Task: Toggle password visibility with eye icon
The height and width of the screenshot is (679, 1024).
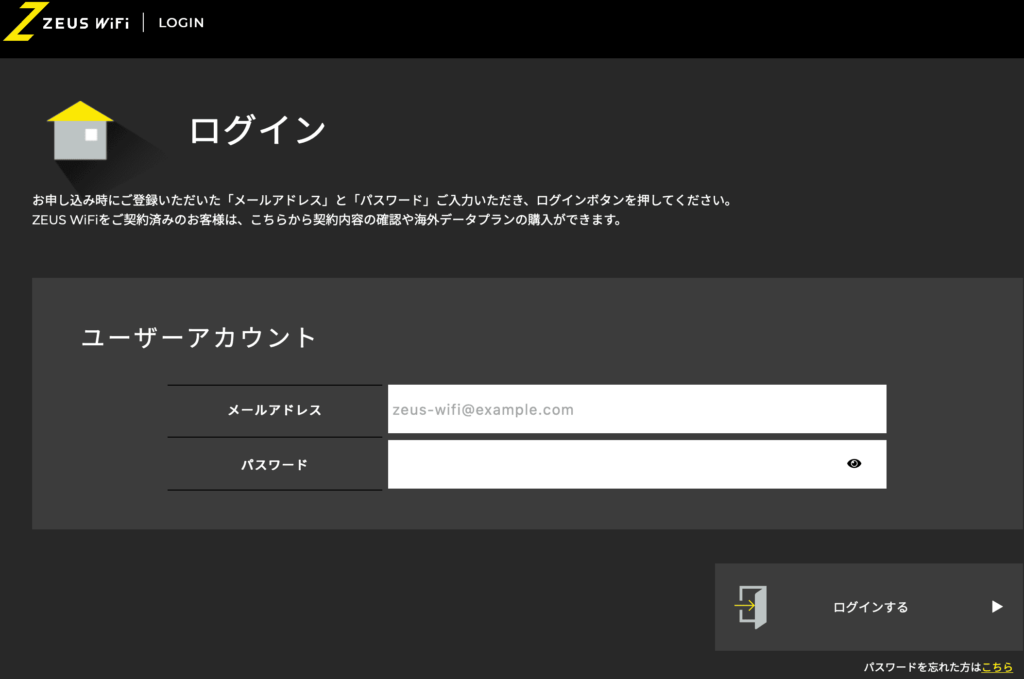Action: [x=853, y=464]
